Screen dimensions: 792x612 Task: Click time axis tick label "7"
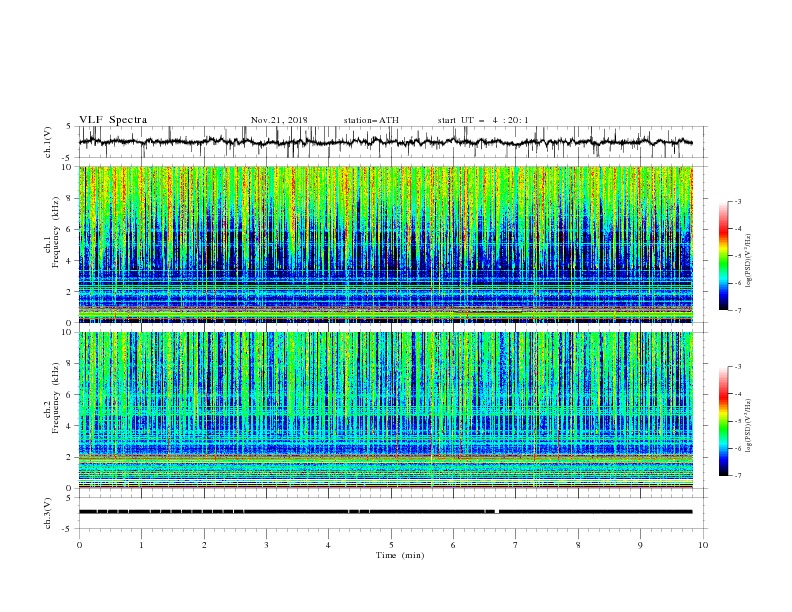[x=516, y=545]
